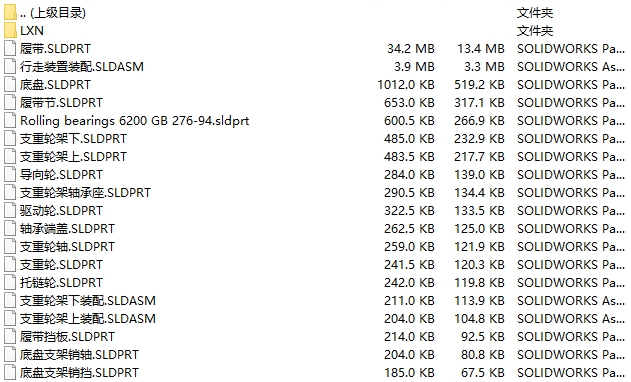Screen dimensions: 631x382
Task: Select 底盘支架销轴.SLDPRT file entry
Action: click(79, 355)
